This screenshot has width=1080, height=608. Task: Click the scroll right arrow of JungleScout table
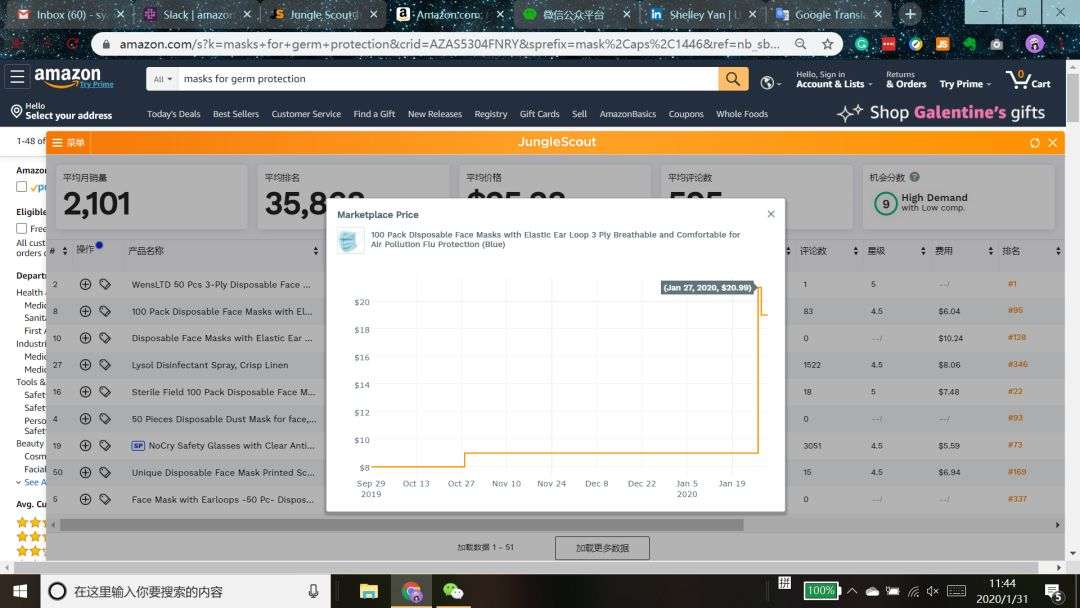[x=1057, y=525]
